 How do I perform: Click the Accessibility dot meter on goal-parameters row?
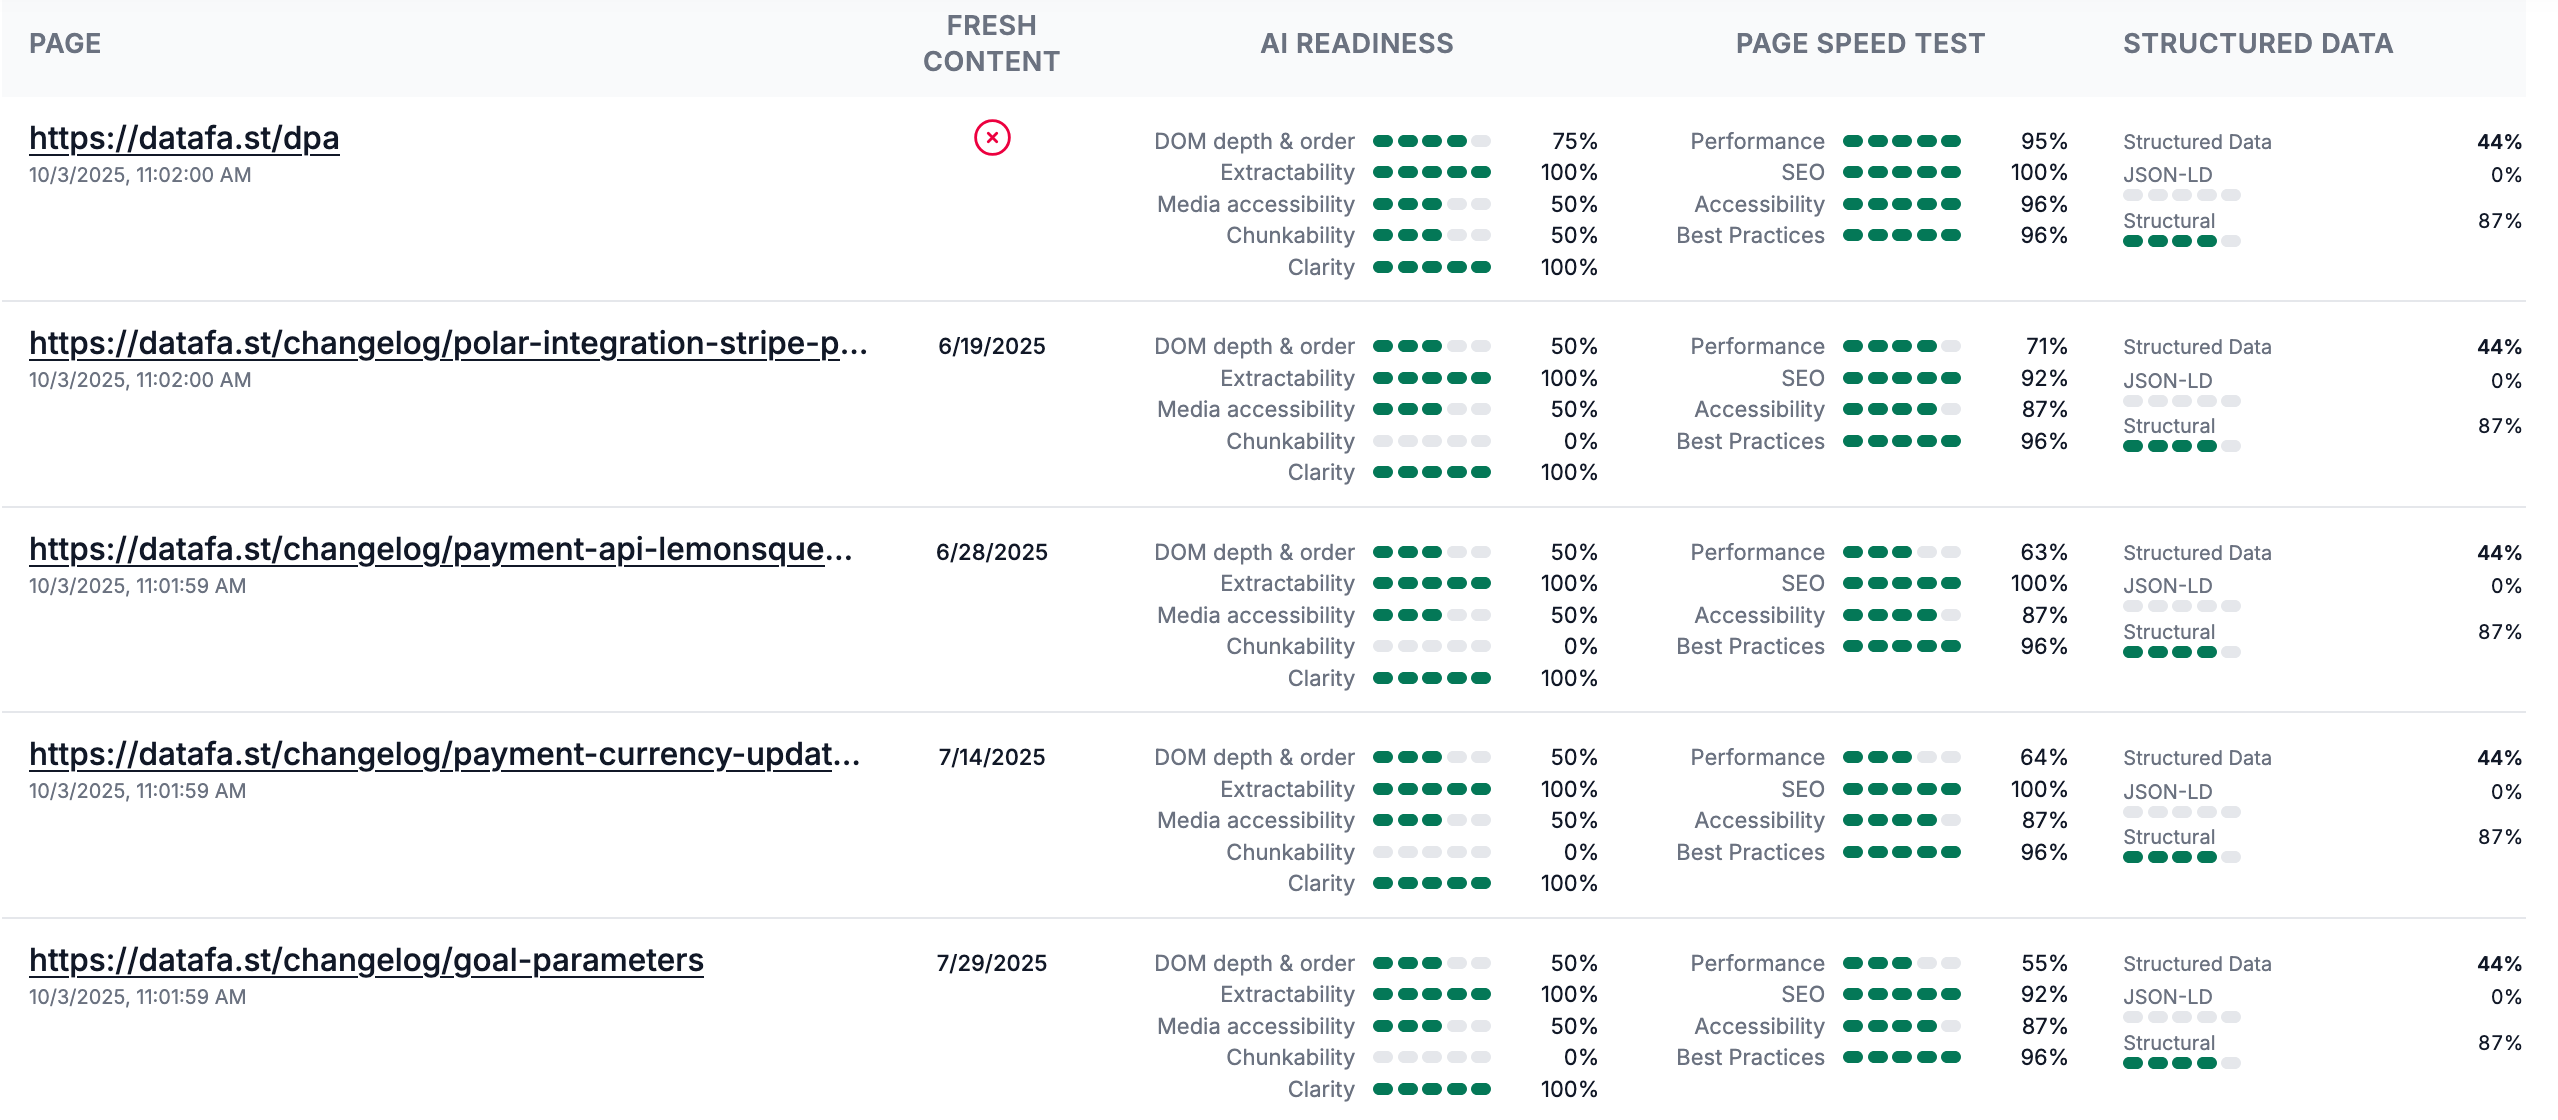pyautogui.click(x=1901, y=1026)
